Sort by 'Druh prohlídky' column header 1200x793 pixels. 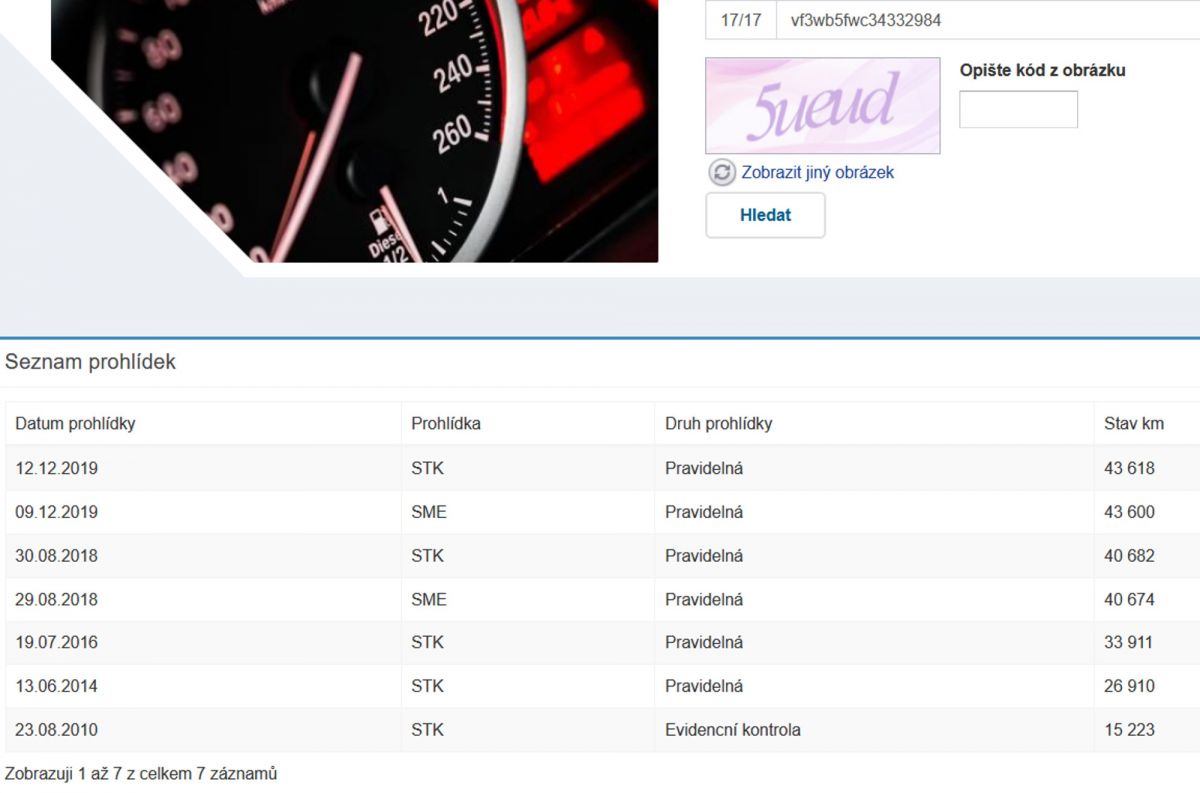(x=718, y=423)
